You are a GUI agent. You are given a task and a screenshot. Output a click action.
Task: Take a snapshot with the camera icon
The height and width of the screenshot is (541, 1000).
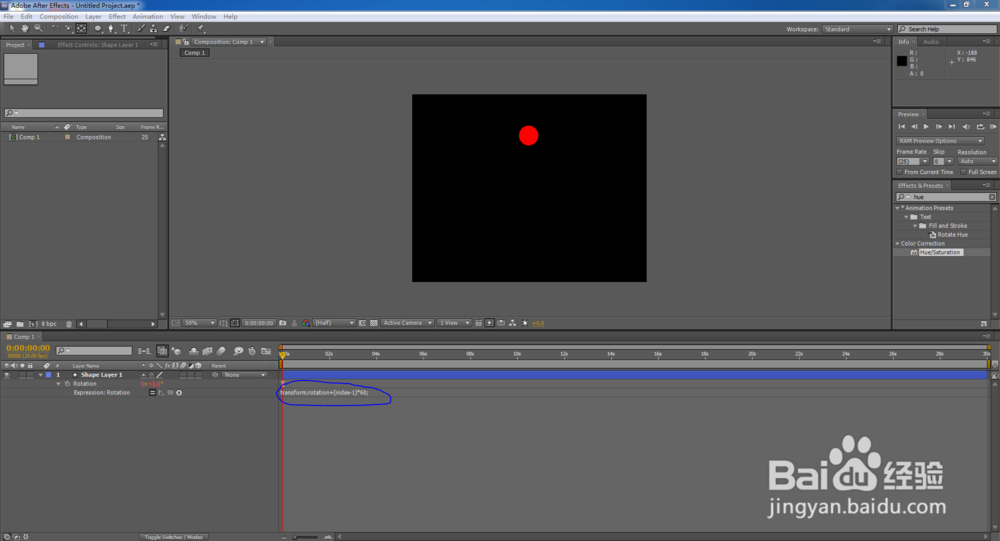(x=283, y=323)
